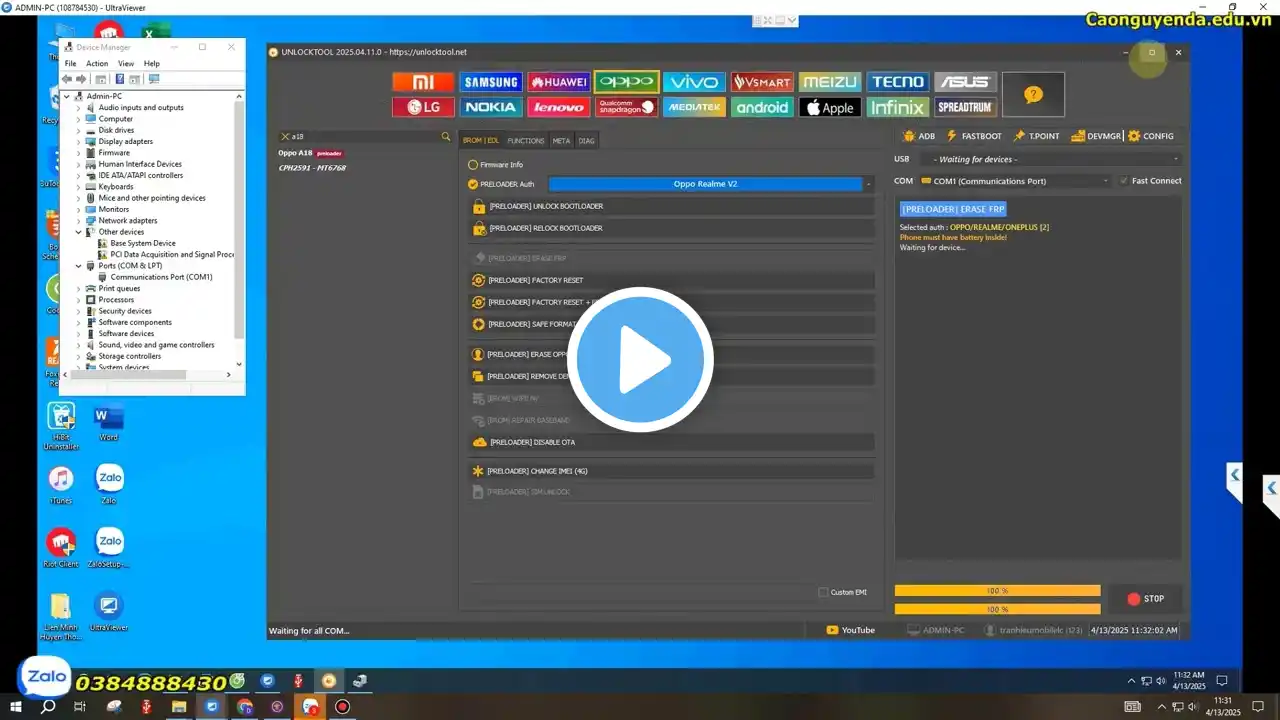
Task: Open the T.POINT tool
Action: click(1036, 136)
